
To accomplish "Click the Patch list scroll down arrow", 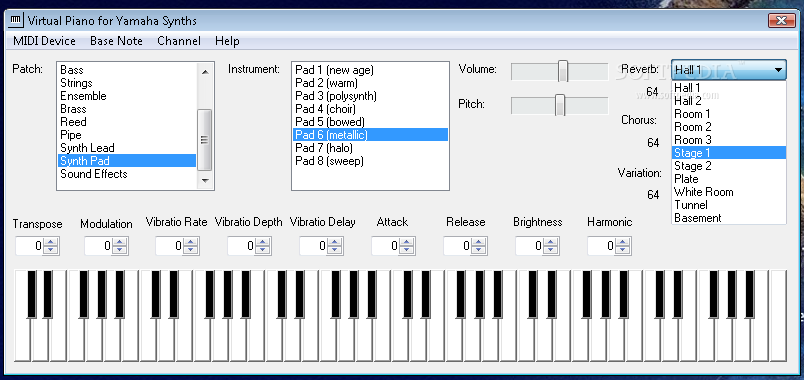I will tap(205, 181).
